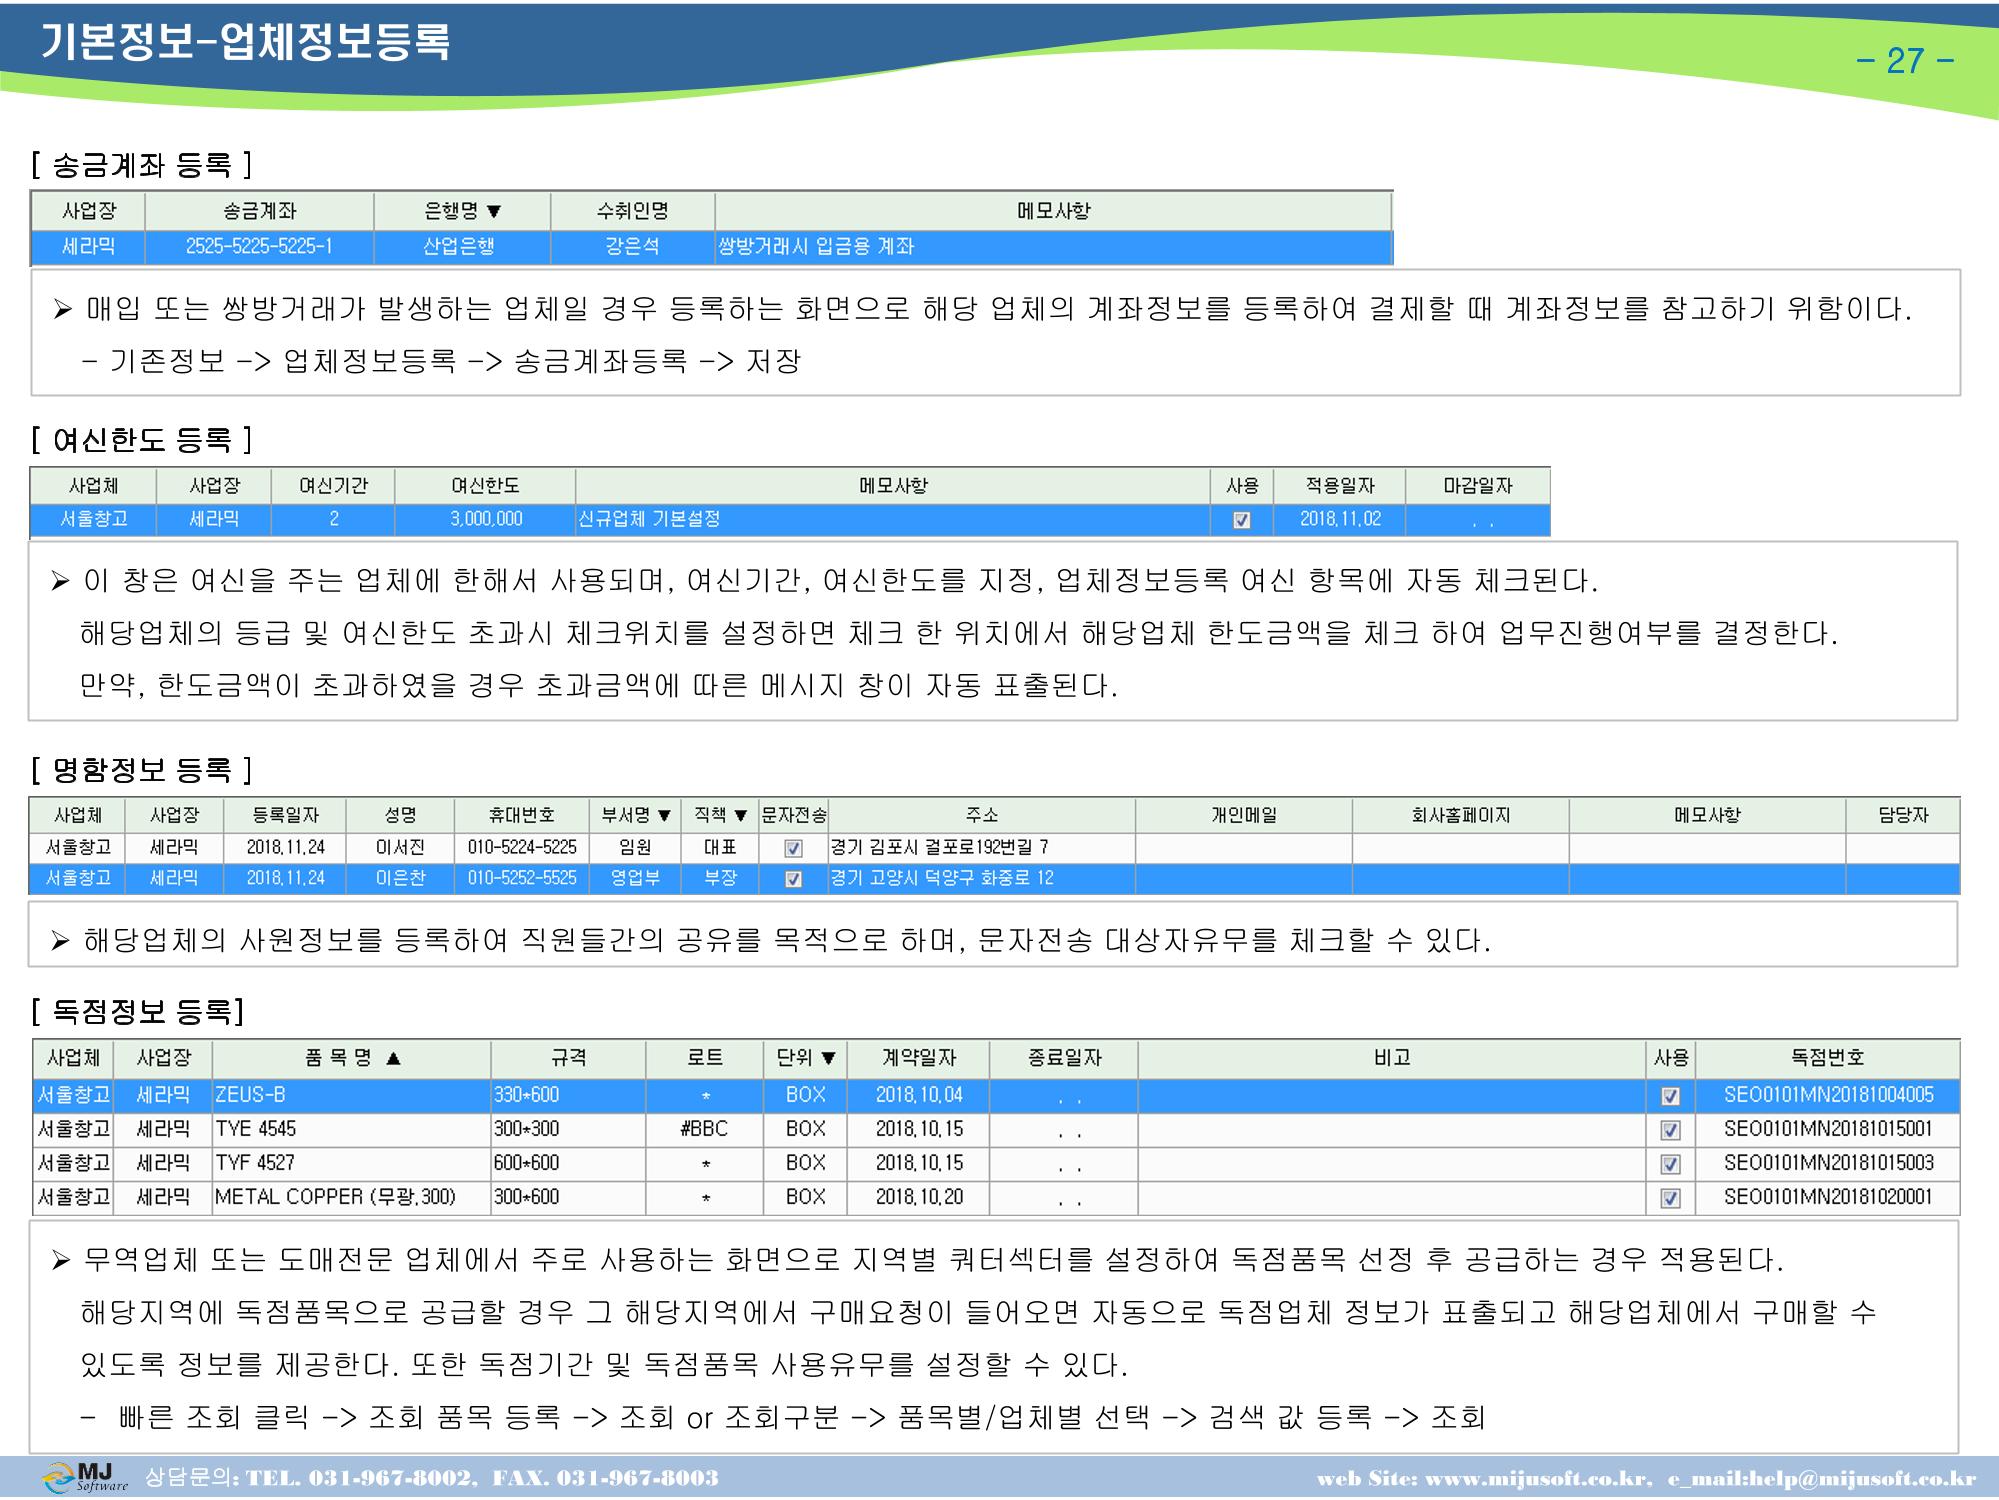Select the 강은석 recipient cell
This screenshot has height=1500, width=1999.
[x=632, y=247]
